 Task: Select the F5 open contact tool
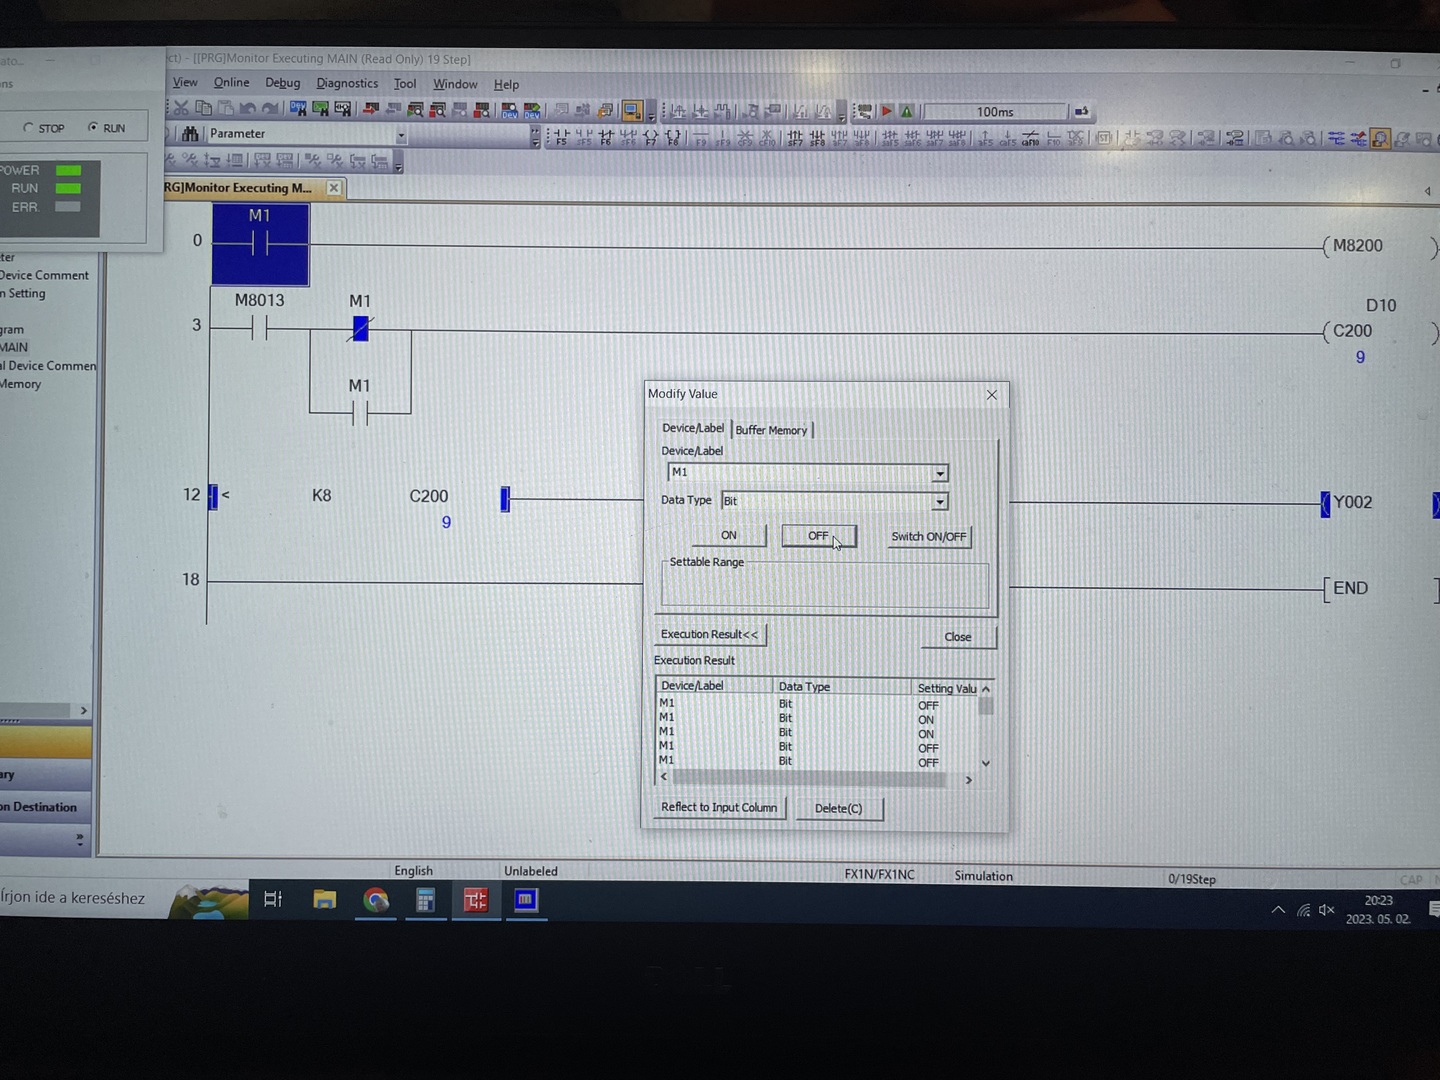pos(562,137)
